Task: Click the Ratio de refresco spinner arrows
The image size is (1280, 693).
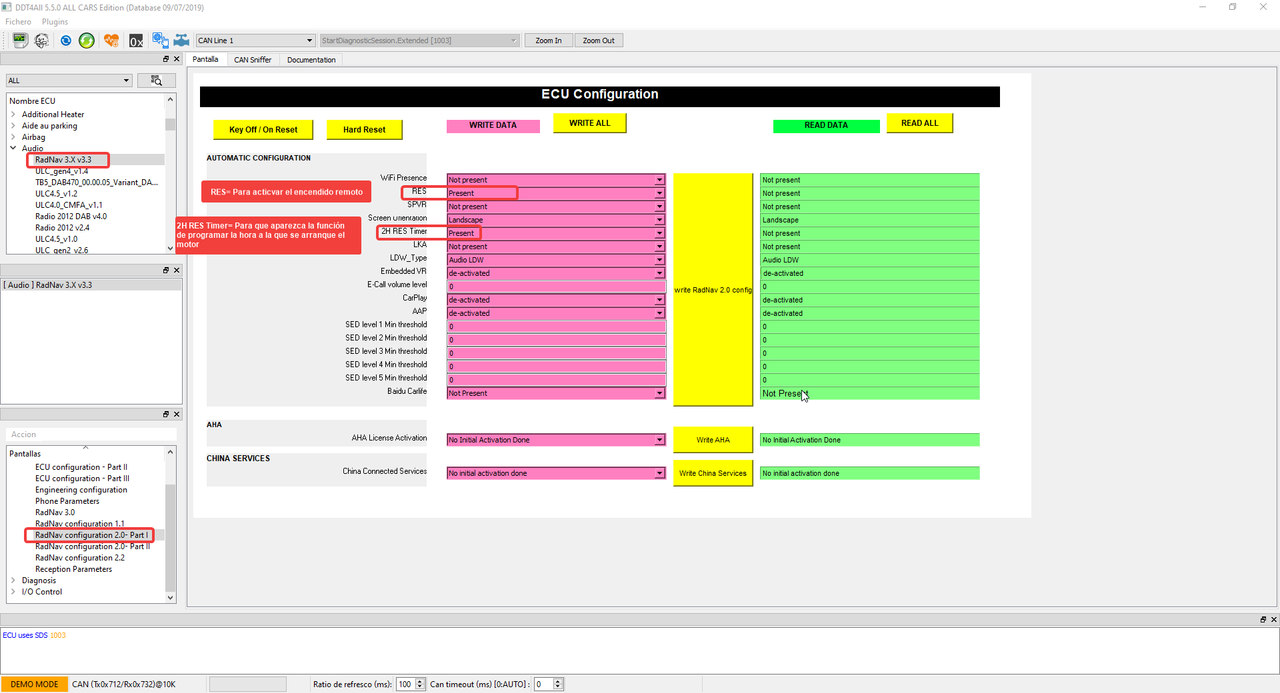Action: (418, 684)
